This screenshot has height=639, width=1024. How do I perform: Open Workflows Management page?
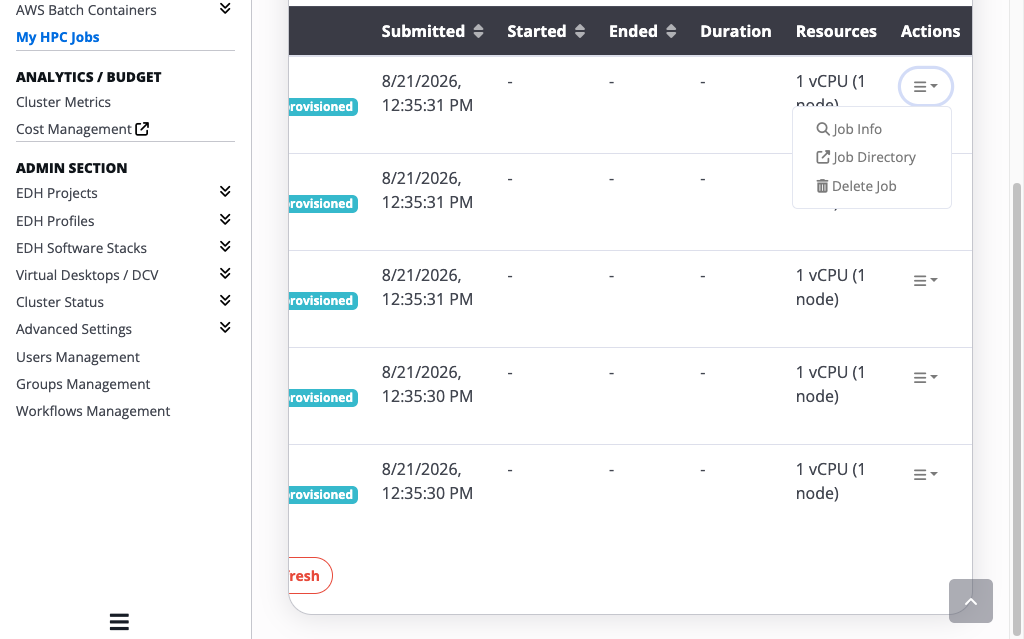point(93,411)
